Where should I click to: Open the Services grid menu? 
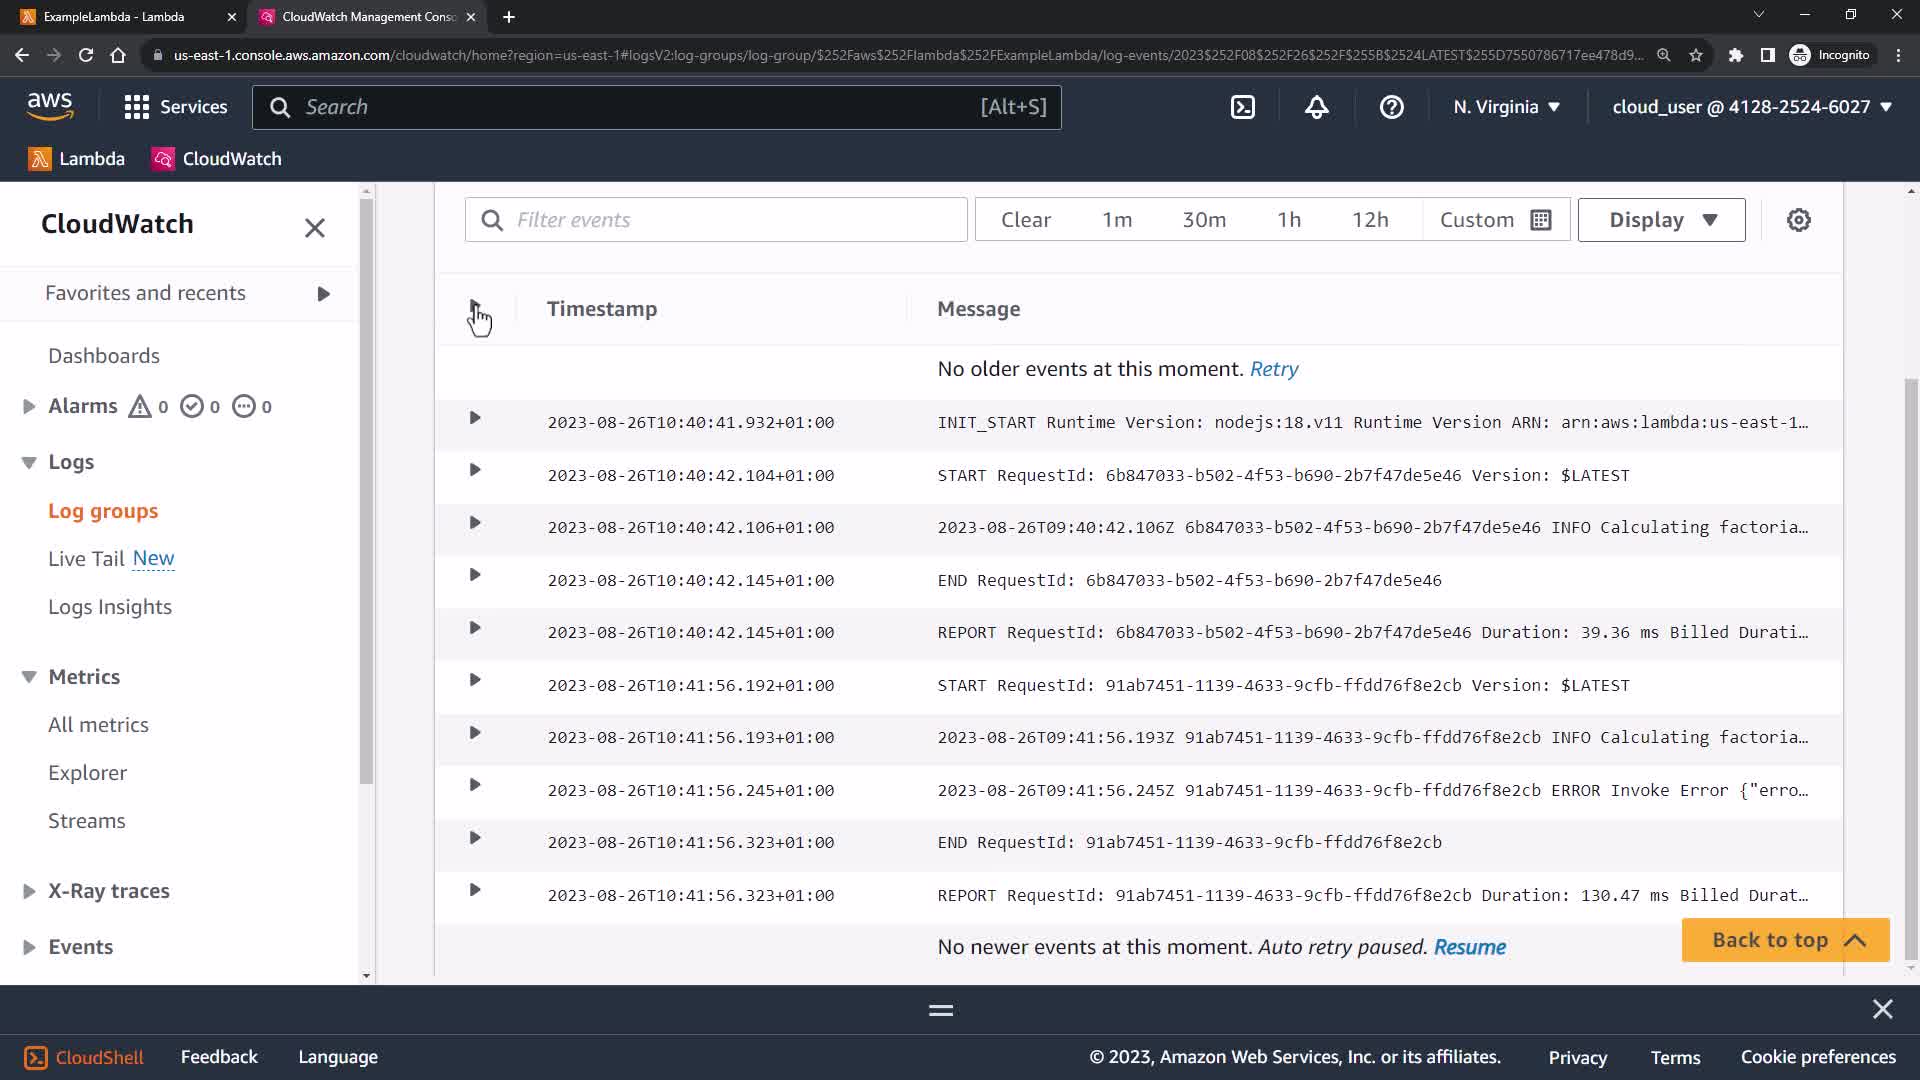click(x=176, y=107)
